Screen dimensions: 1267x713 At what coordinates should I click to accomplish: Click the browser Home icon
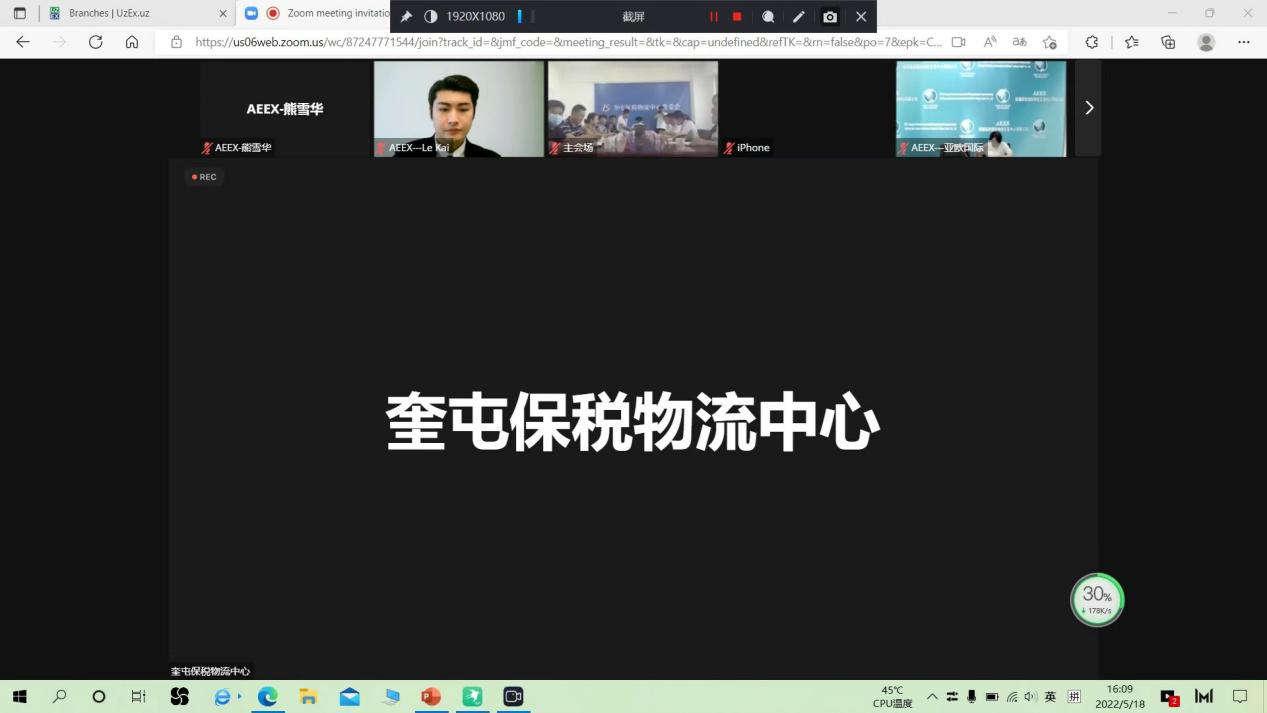(132, 42)
